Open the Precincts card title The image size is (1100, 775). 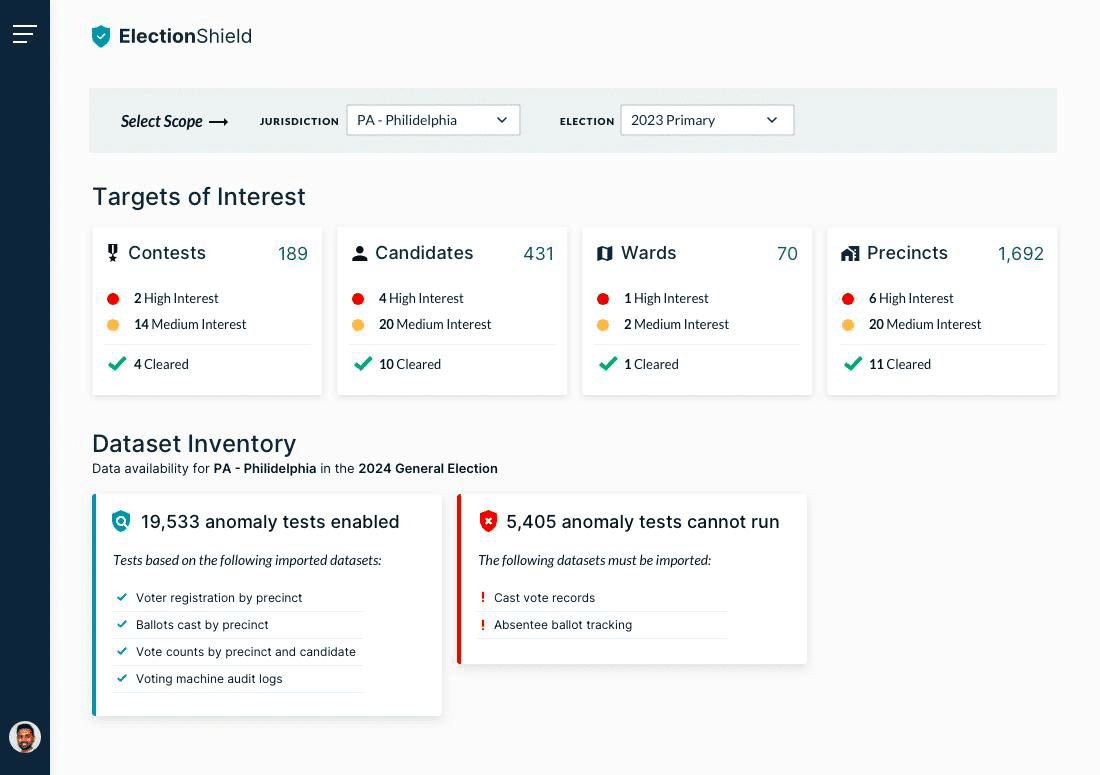(x=907, y=252)
